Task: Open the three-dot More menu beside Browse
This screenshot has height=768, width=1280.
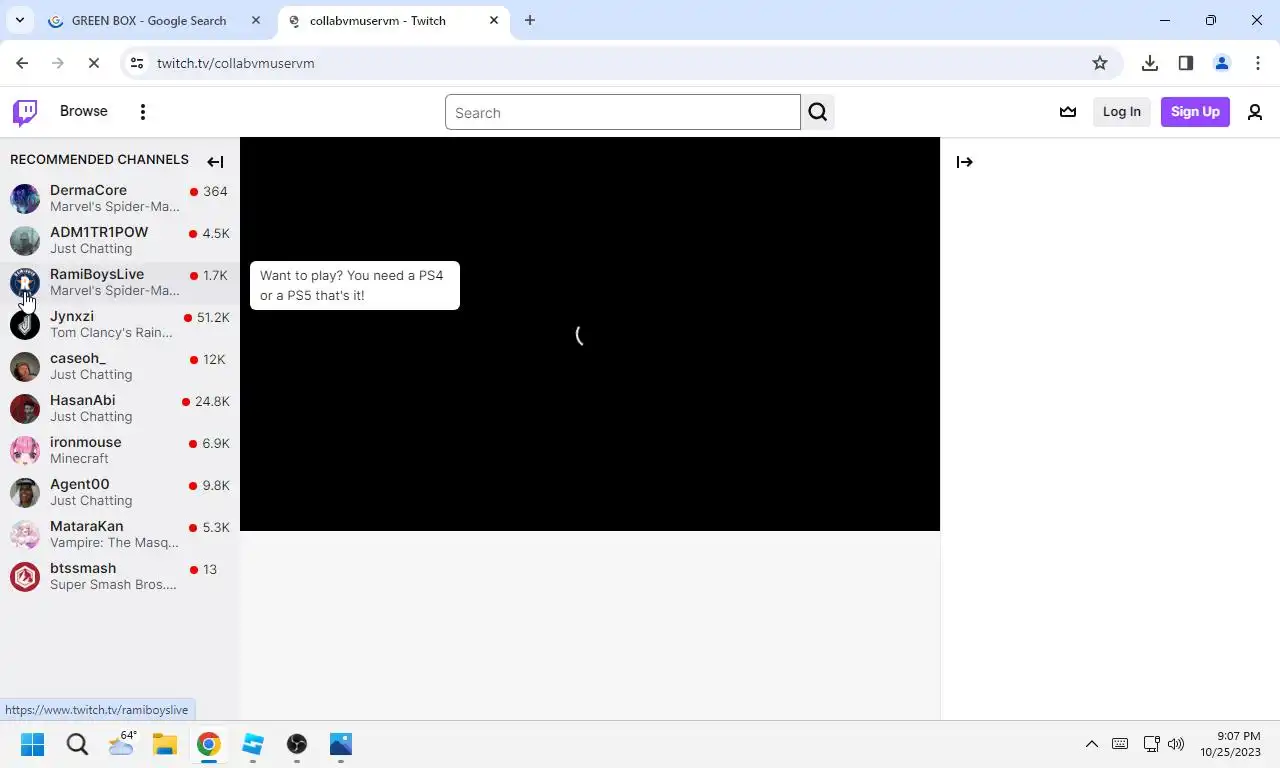Action: pyautogui.click(x=143, y=112)
